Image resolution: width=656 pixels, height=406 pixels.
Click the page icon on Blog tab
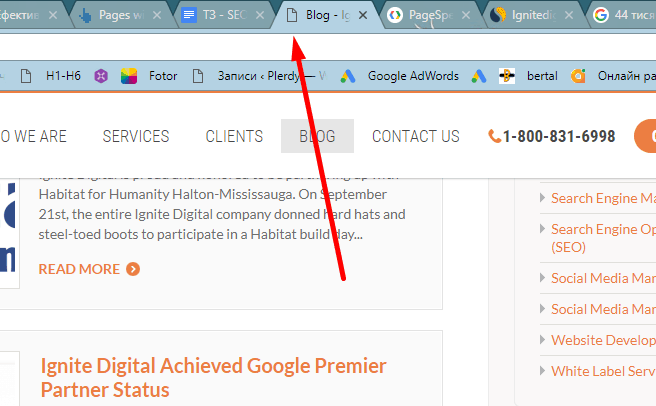click(x=292, y=15)
